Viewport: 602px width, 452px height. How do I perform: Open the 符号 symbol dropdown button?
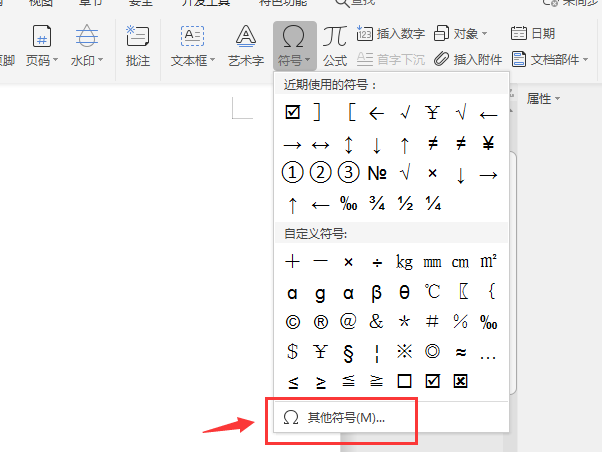point(294,46)
